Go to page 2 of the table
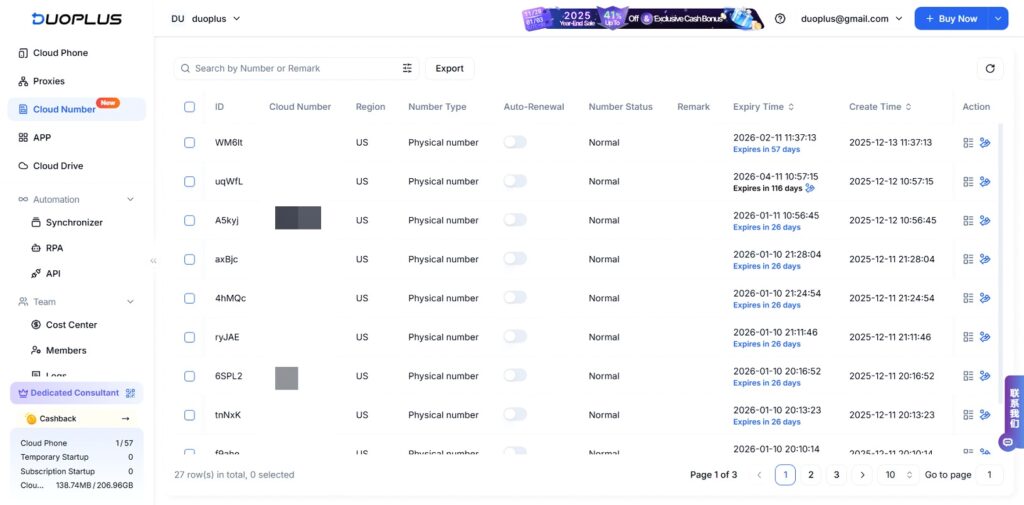The image size is (1024, 505). [811, 475]
